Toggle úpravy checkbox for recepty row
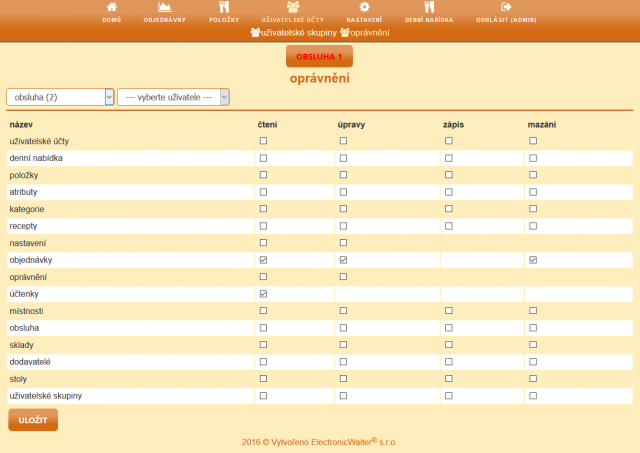Viewport: 640px width, 453px height. [343, 226]
